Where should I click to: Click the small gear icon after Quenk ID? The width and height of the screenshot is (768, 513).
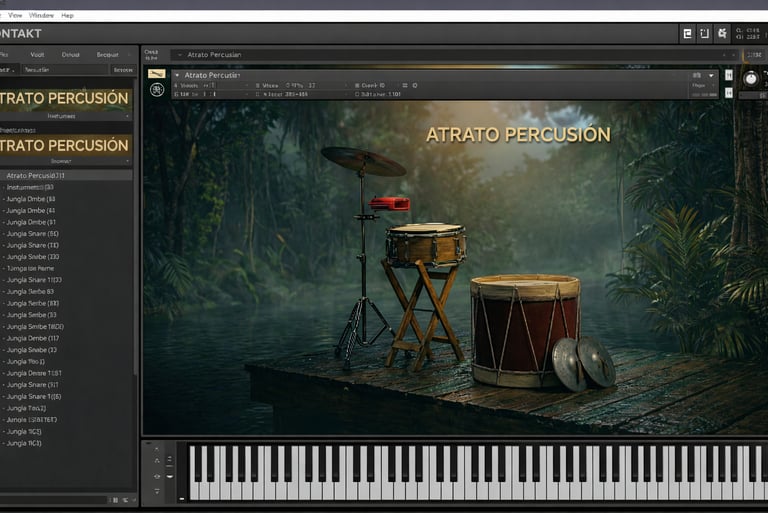(415, 85)
